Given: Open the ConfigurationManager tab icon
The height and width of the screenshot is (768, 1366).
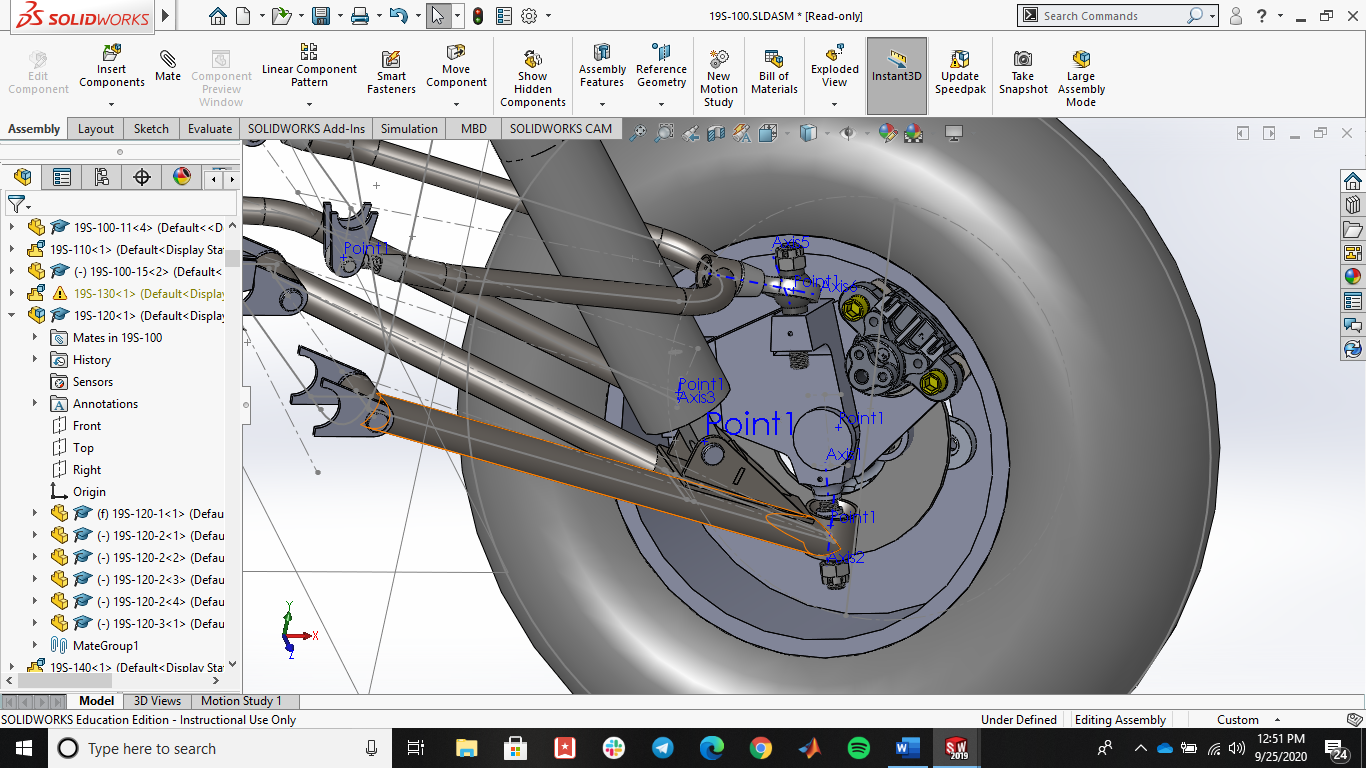Looking at the screenshot, I should point(102,177).
